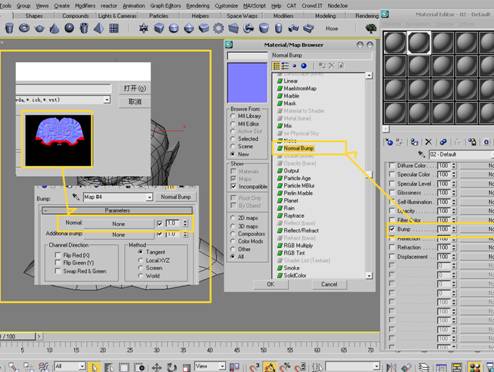Uncheck the Bump map checkbox
Screen dimensions: 494x372
pos(392,229)
